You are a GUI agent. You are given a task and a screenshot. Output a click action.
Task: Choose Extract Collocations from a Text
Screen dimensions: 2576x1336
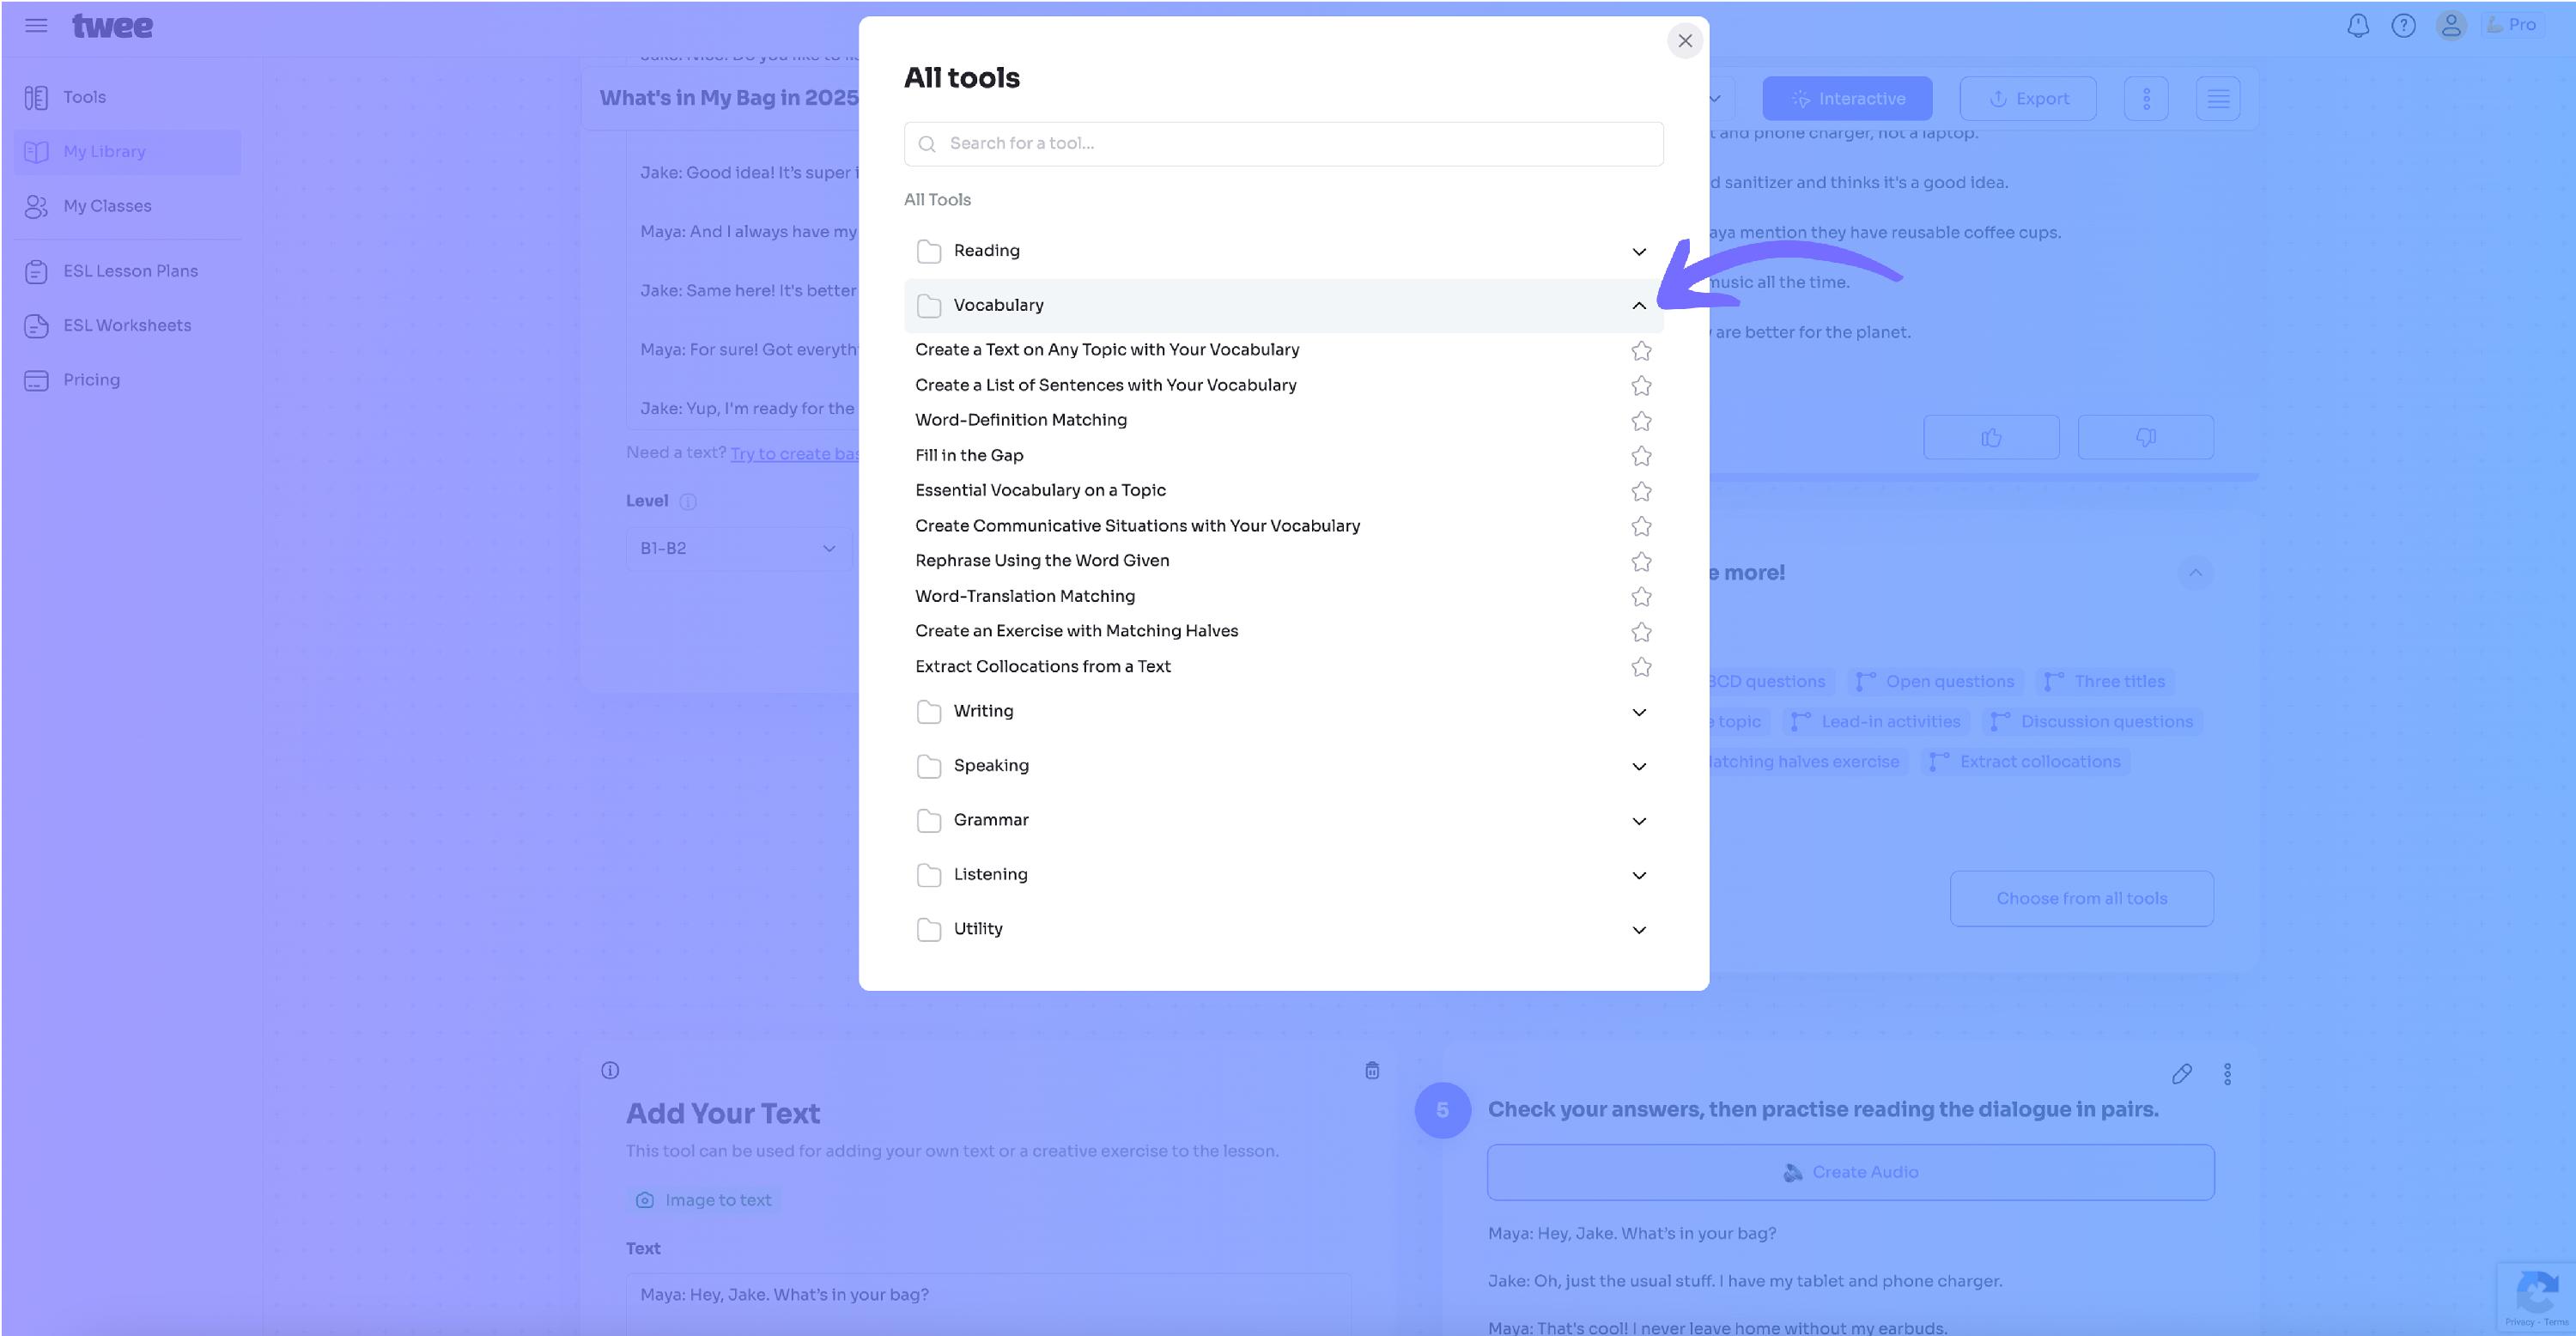pyautogui.click(x=1042, y=666)
